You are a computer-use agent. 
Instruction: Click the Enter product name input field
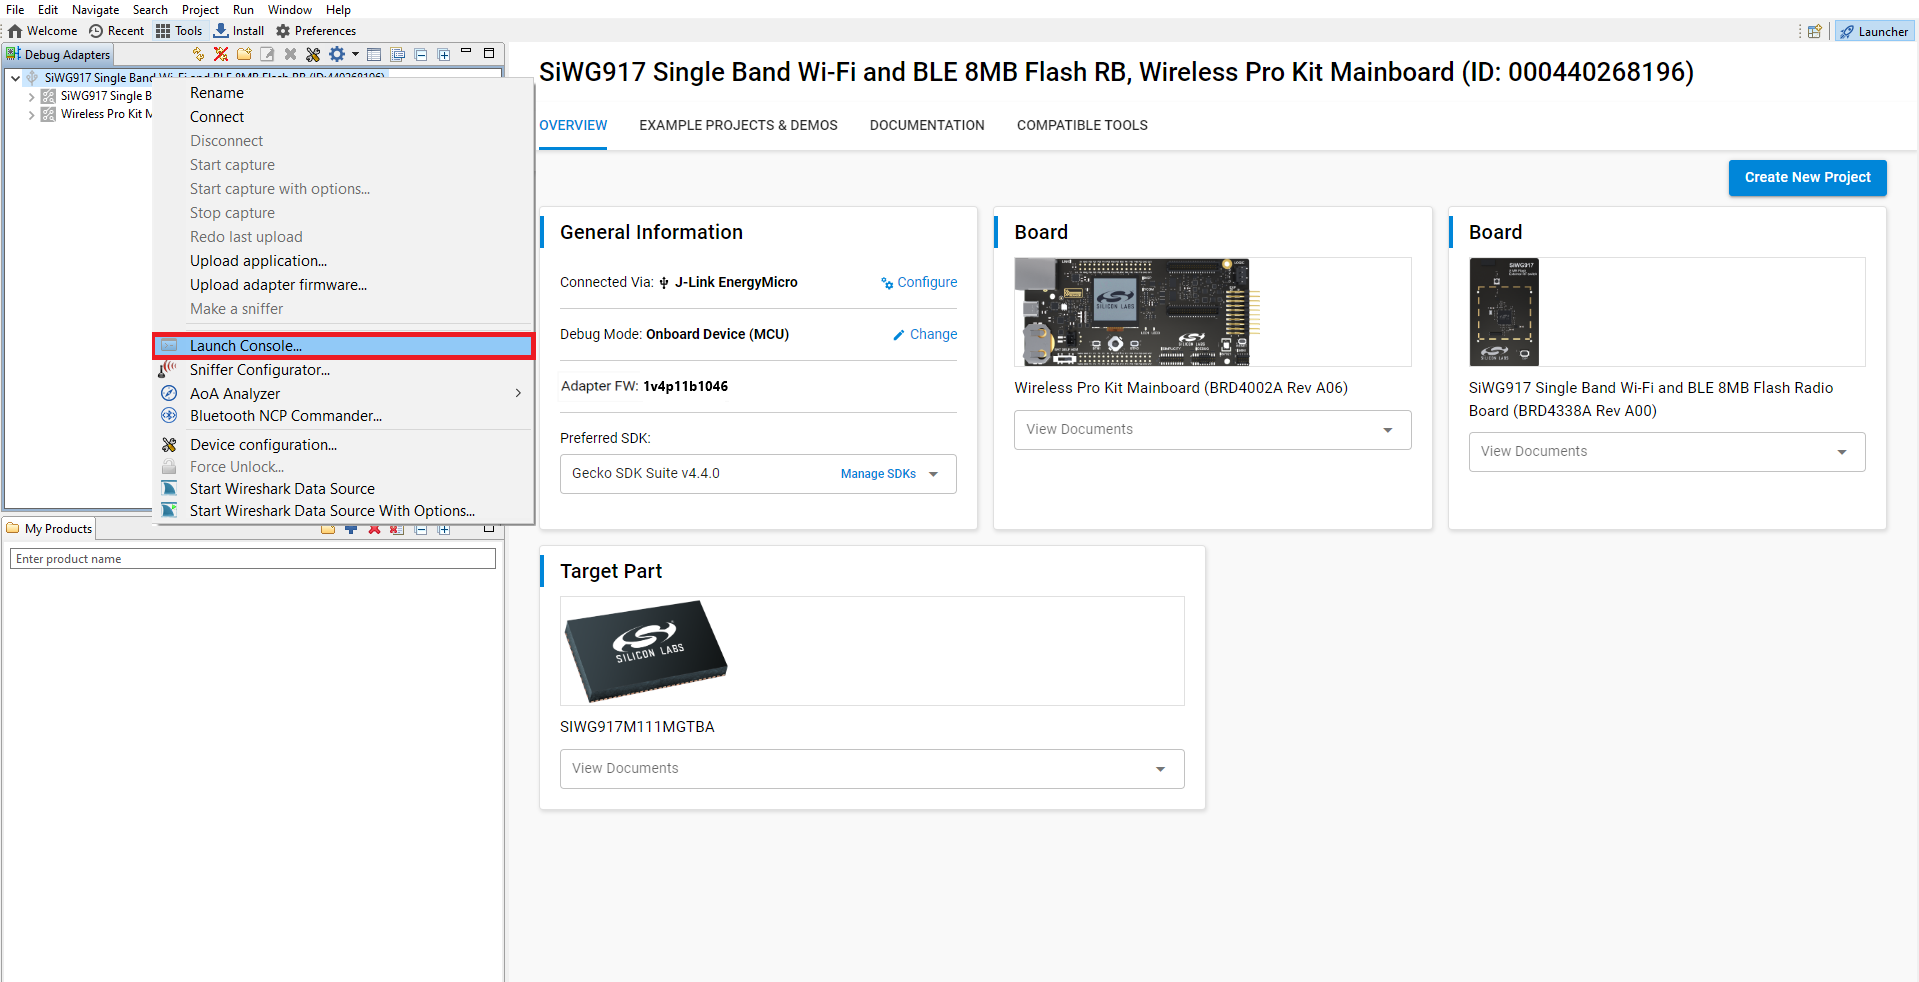(252, 559)
